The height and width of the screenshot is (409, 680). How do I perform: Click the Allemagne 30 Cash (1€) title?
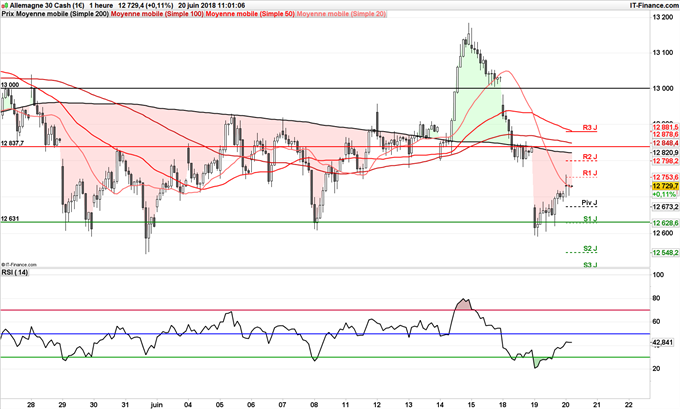(47, 6)
